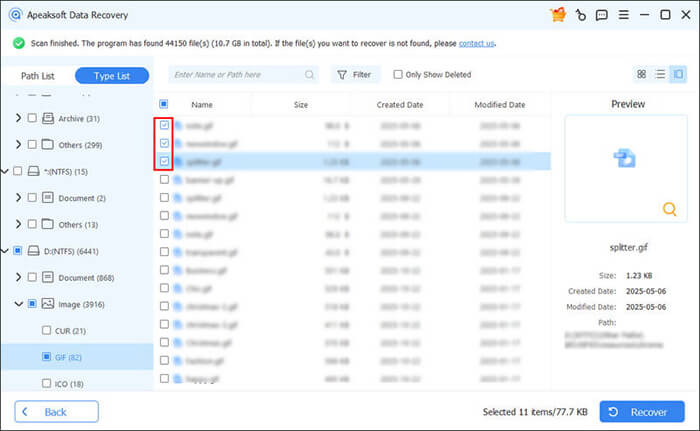700x431 pixels.
Task: Sort by the Name column header
Action: pyautogui.click(x=202, y=105)
